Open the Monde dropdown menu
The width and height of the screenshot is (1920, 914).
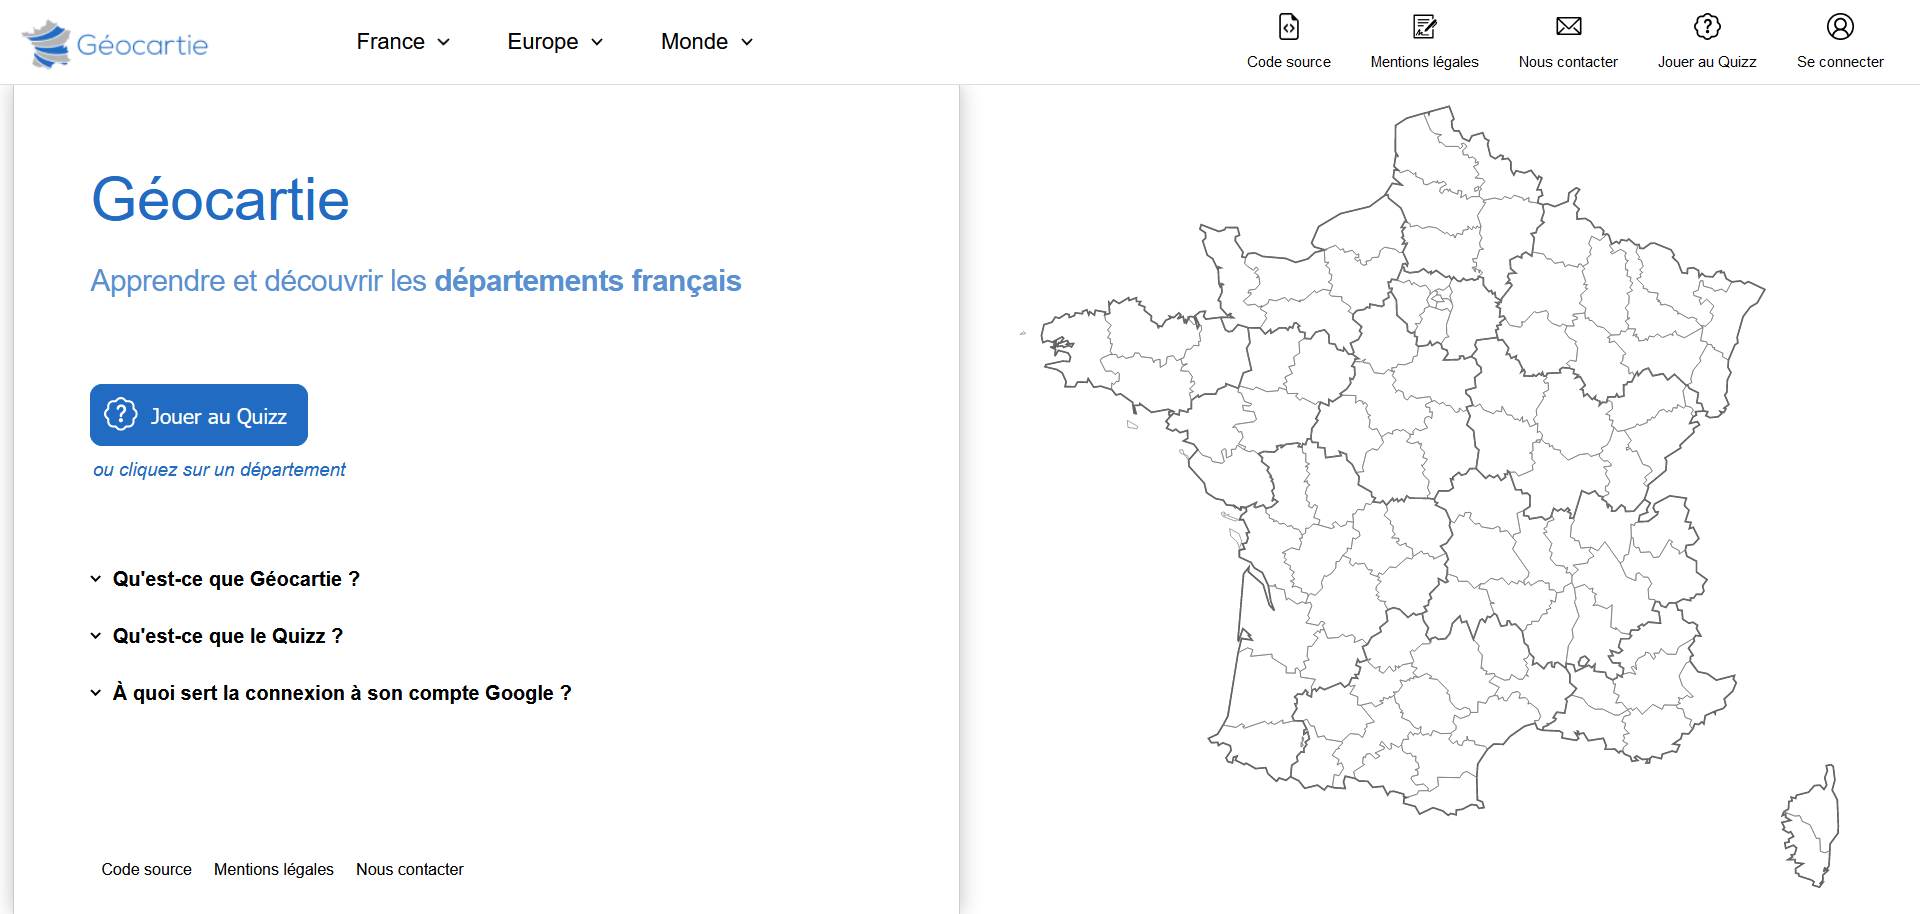click(706, 42)
